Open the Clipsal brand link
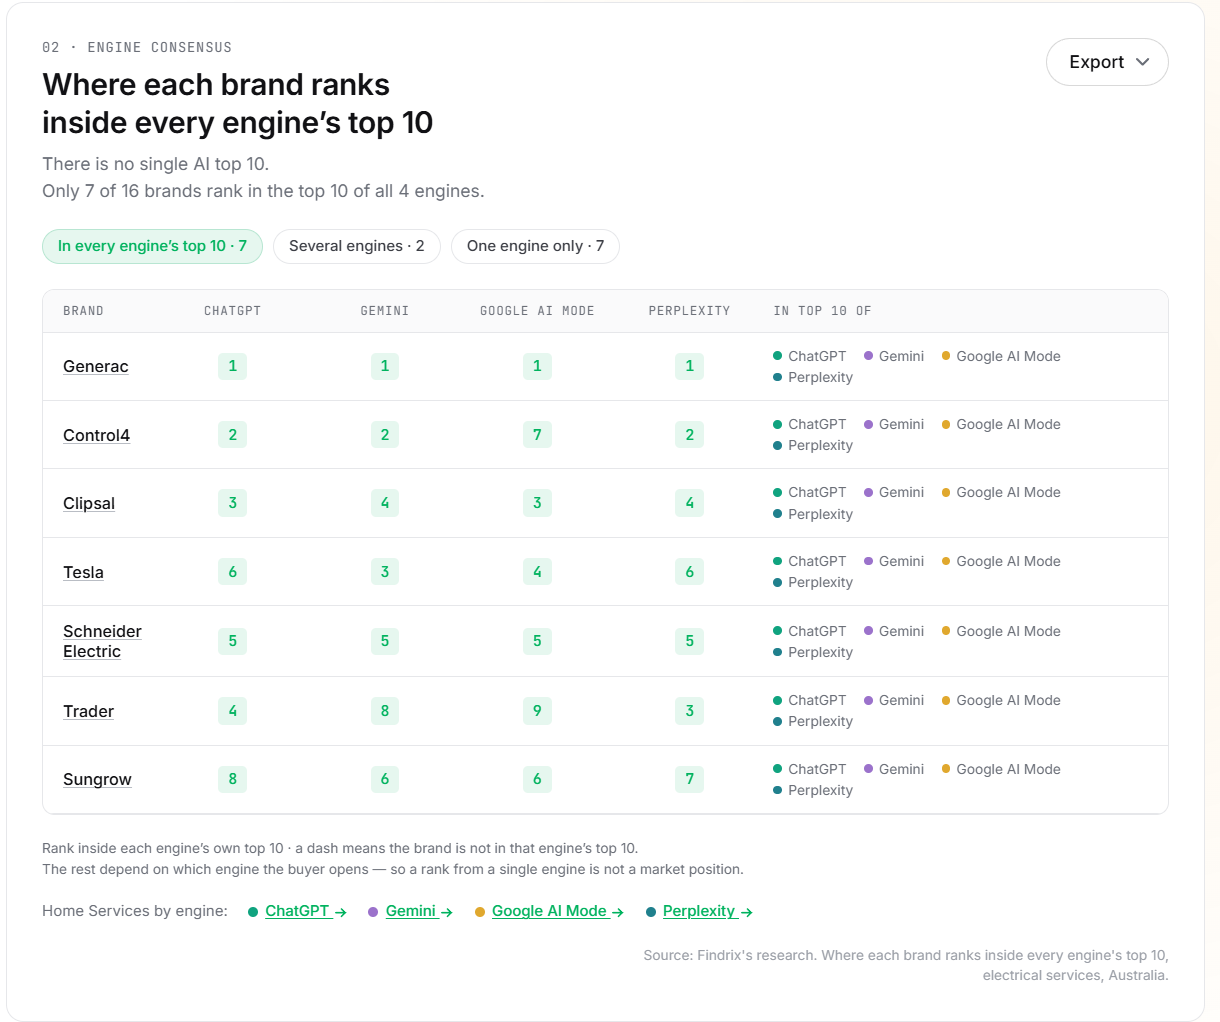This screenshot has height=1022, width=1220. [89, 503]
